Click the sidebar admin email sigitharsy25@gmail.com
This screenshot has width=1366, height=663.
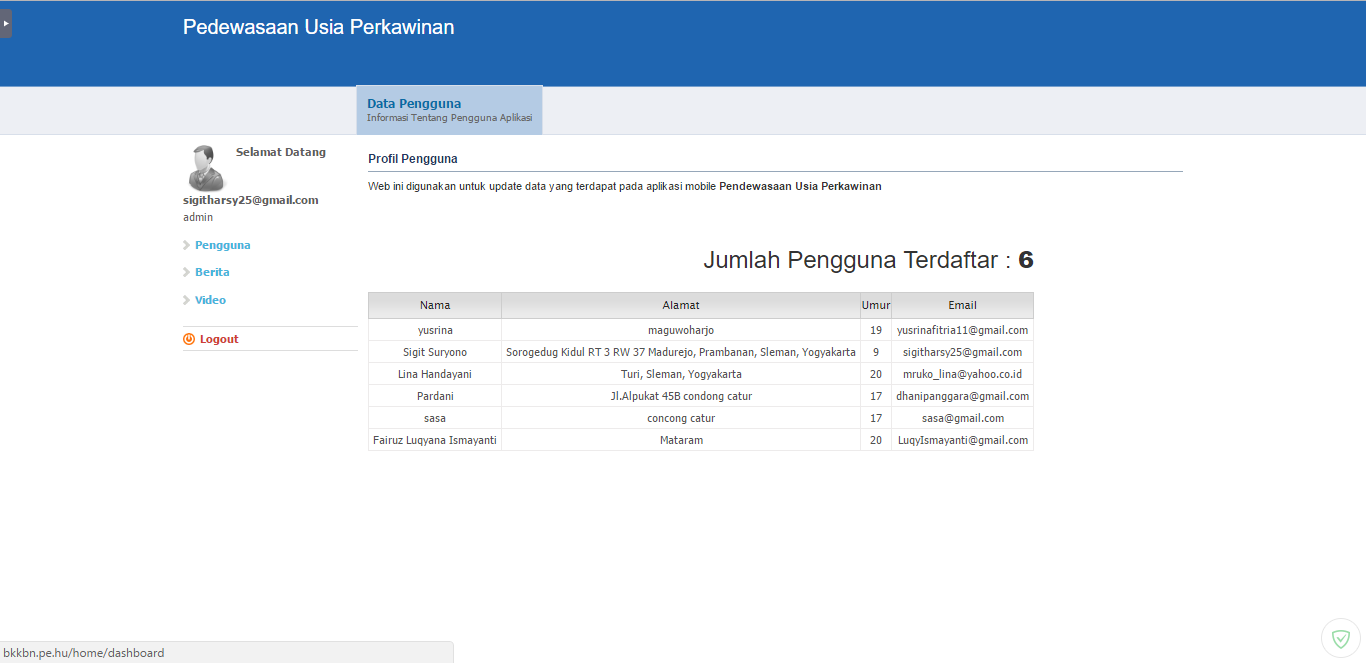pos(251,200)
